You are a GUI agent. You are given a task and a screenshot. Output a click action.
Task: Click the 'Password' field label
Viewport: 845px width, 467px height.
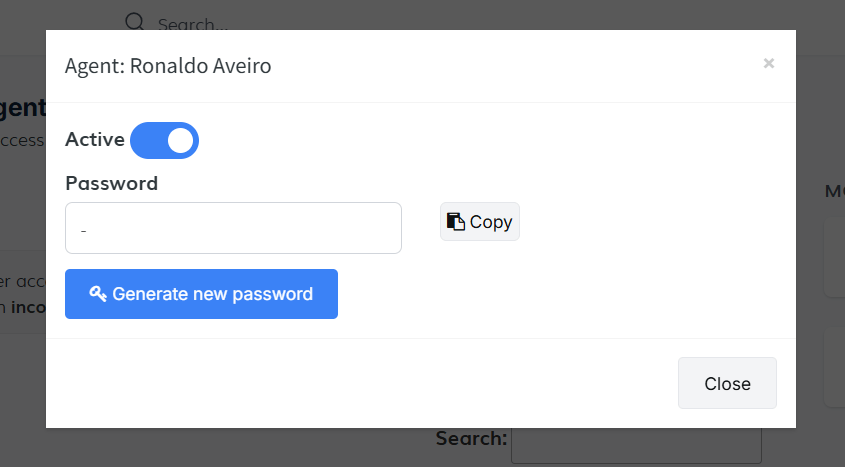[x=111, y=183]
